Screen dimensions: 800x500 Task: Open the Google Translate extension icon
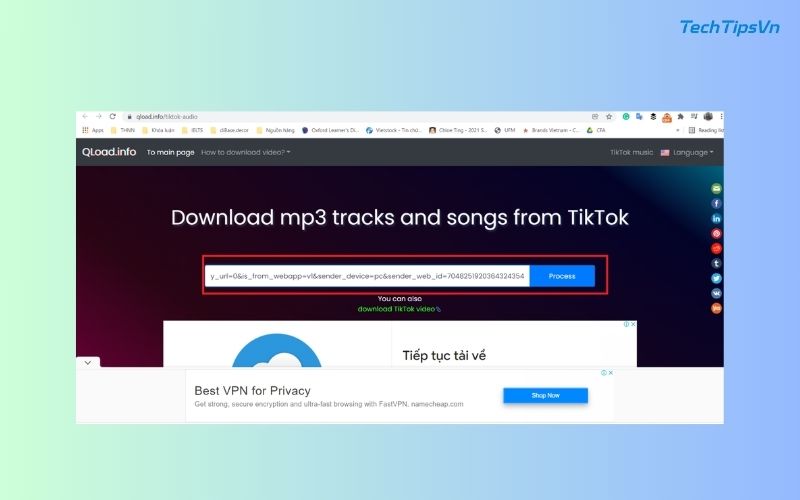point(639,116)
